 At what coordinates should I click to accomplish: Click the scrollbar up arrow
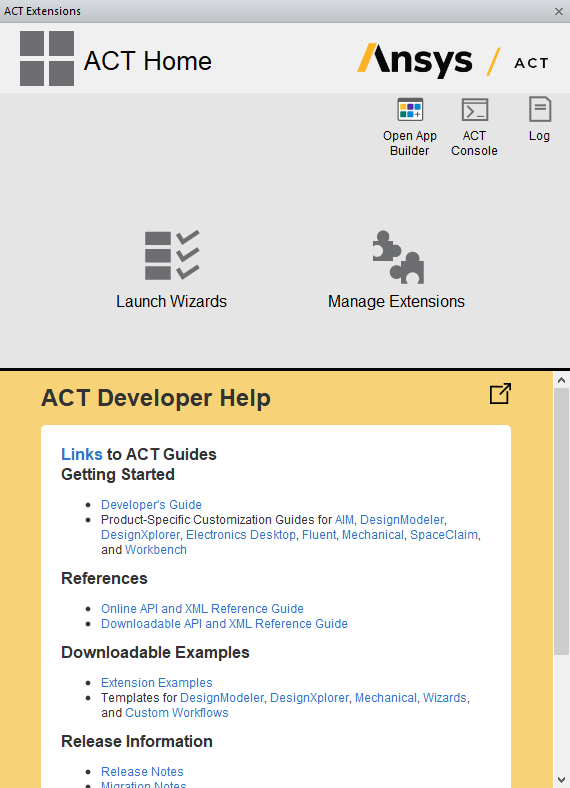[x=561, y=380]
